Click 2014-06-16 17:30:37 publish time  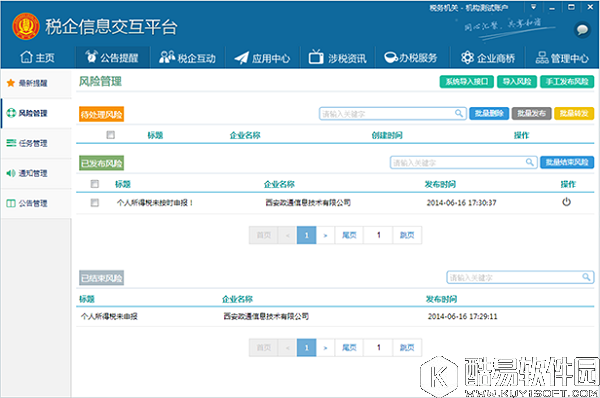pos(461,203)
